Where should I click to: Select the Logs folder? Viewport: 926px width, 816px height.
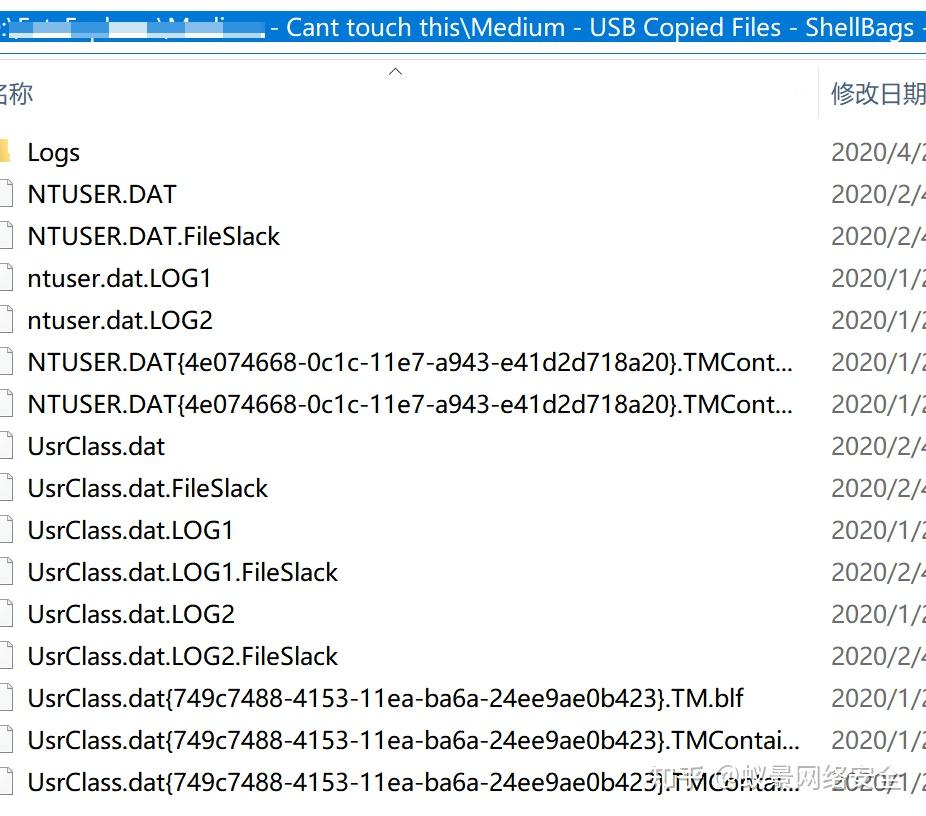click(x=53, y=153)
